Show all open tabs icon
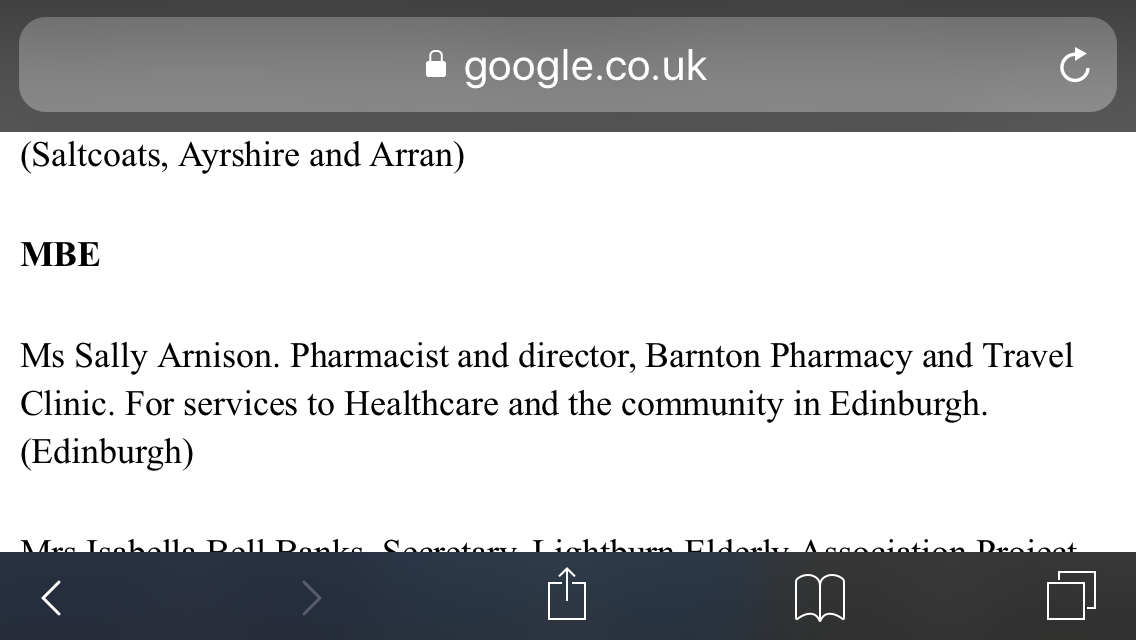The width and height of the screenshot is (1136, 640). click(x=1072, y=596)
